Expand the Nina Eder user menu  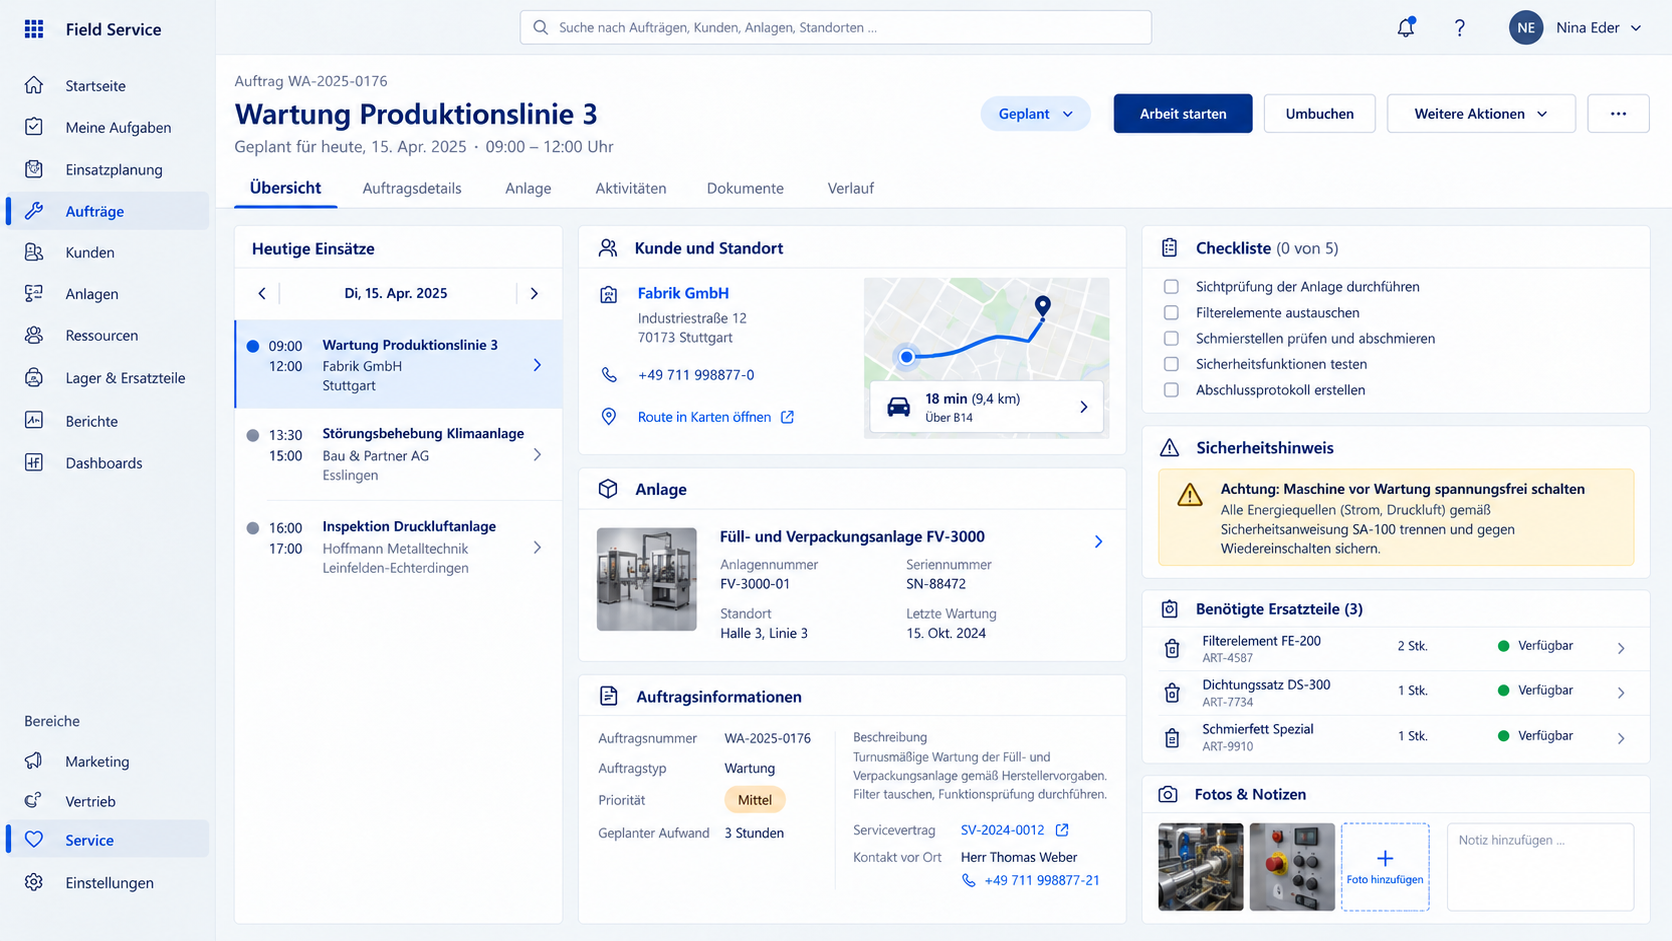(1636, 28)
